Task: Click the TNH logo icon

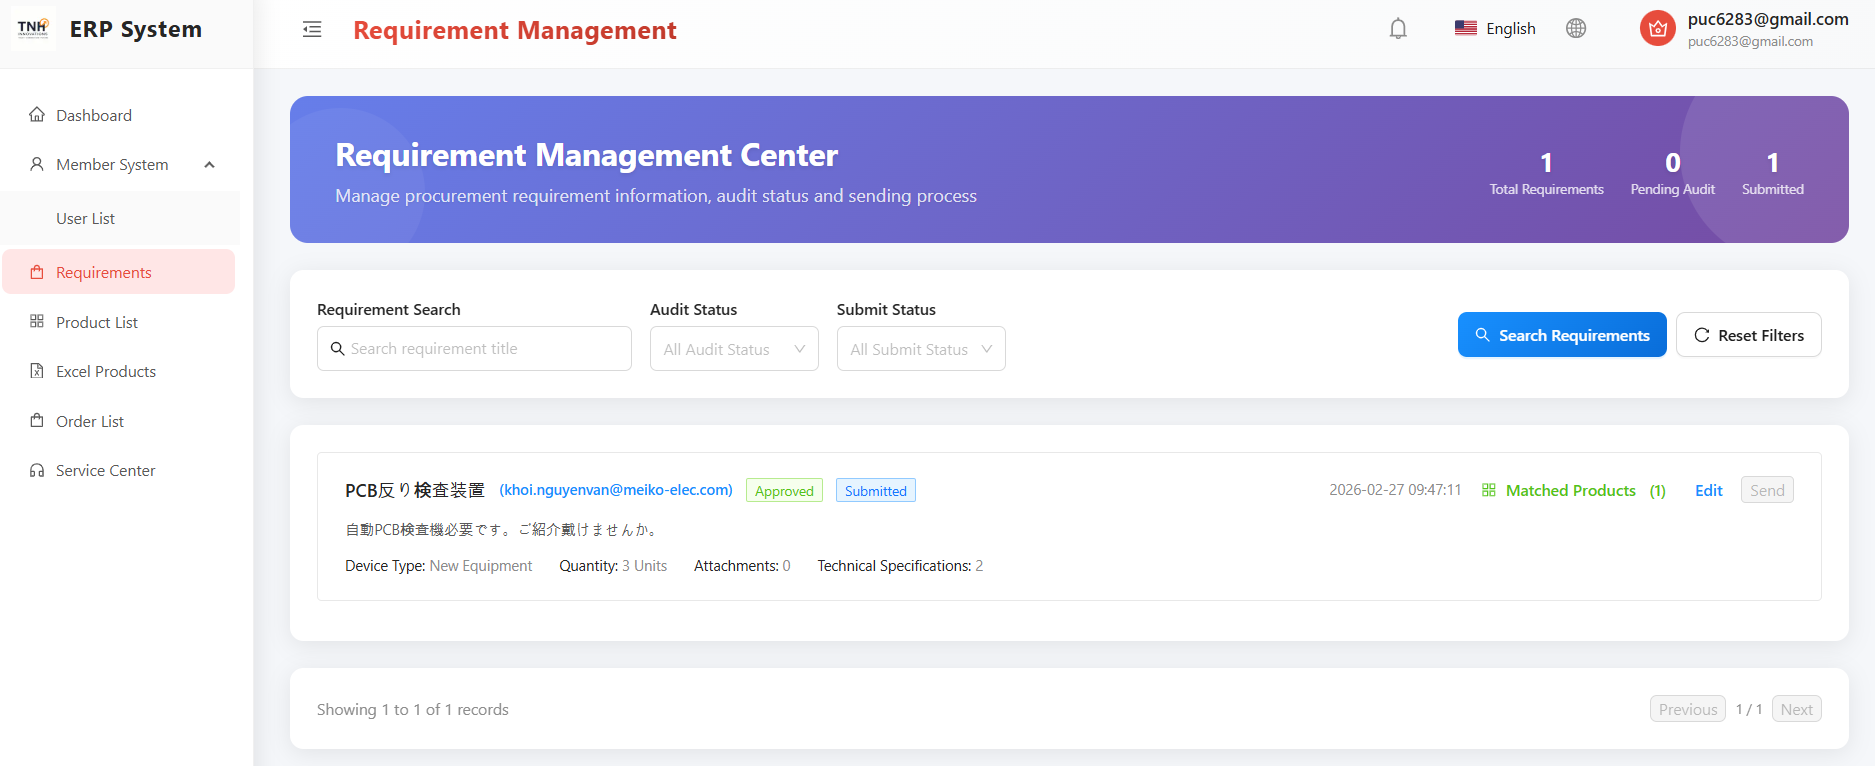Action: [33, 28]
